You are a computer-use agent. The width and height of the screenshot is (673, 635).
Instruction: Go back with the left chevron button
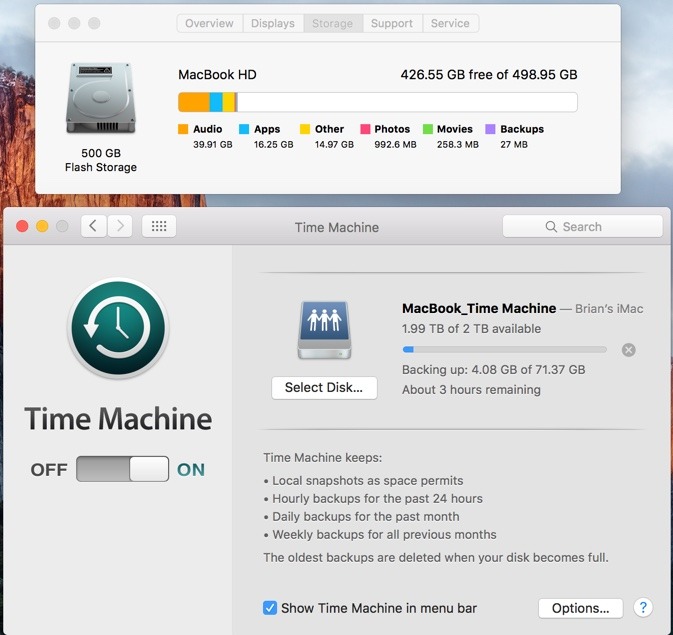(x=94, y=226)
